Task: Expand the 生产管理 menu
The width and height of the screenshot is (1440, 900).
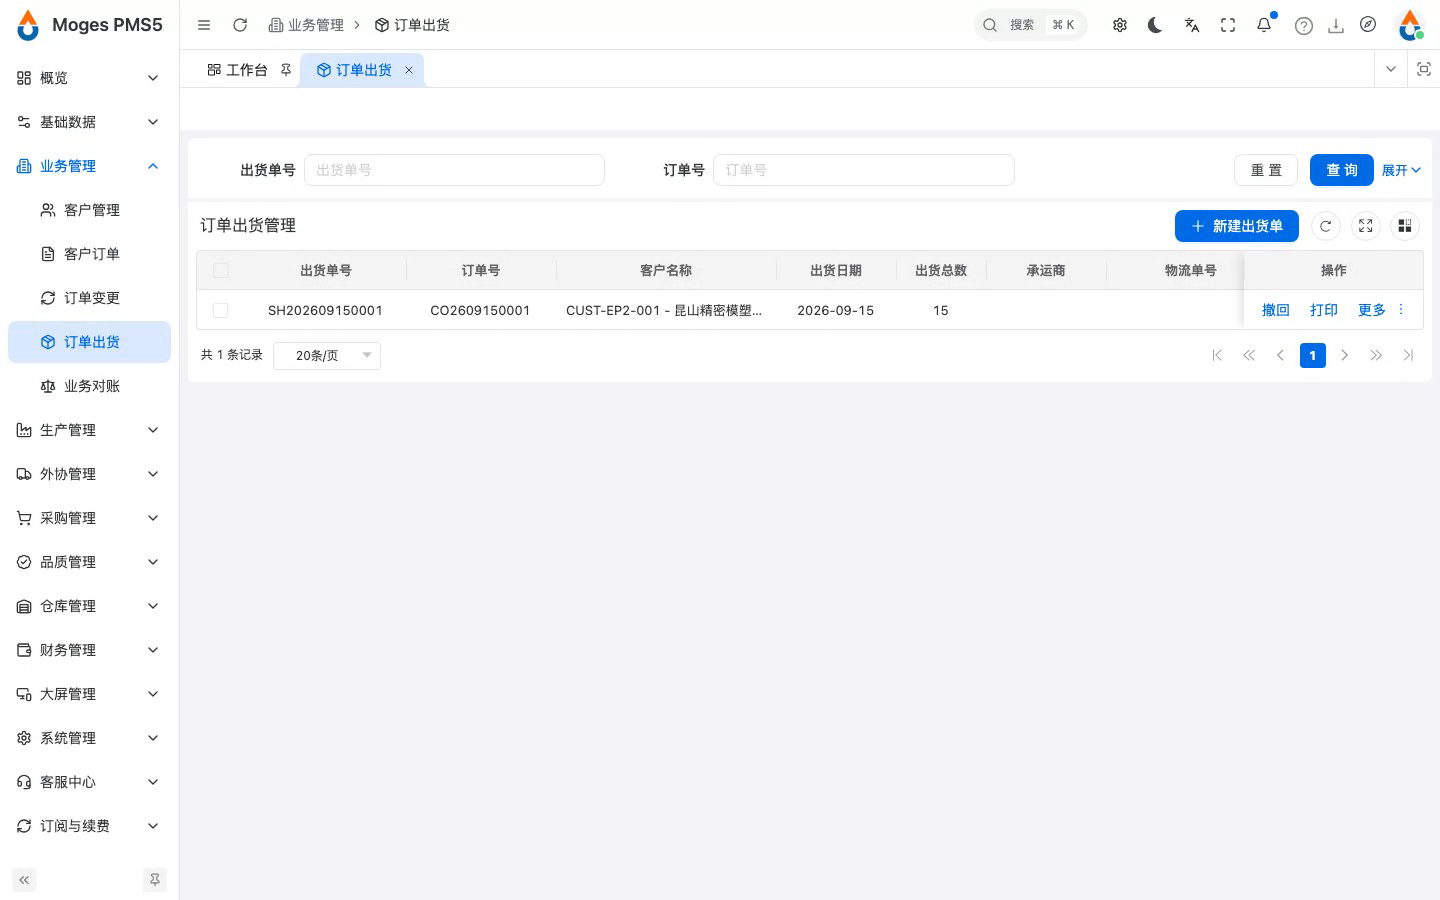Action: pos(88,430)
